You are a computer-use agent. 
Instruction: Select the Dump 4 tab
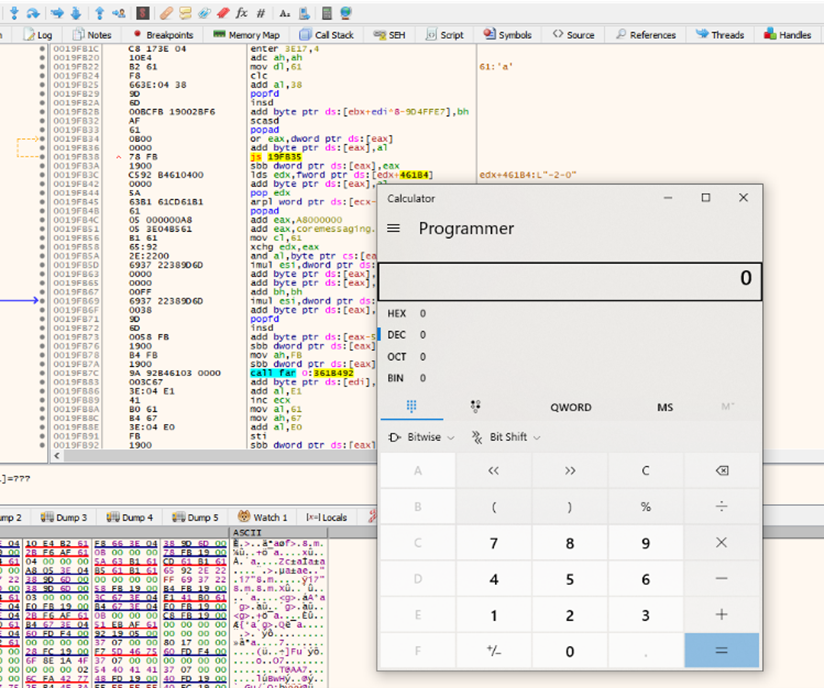tap(129, 517)
